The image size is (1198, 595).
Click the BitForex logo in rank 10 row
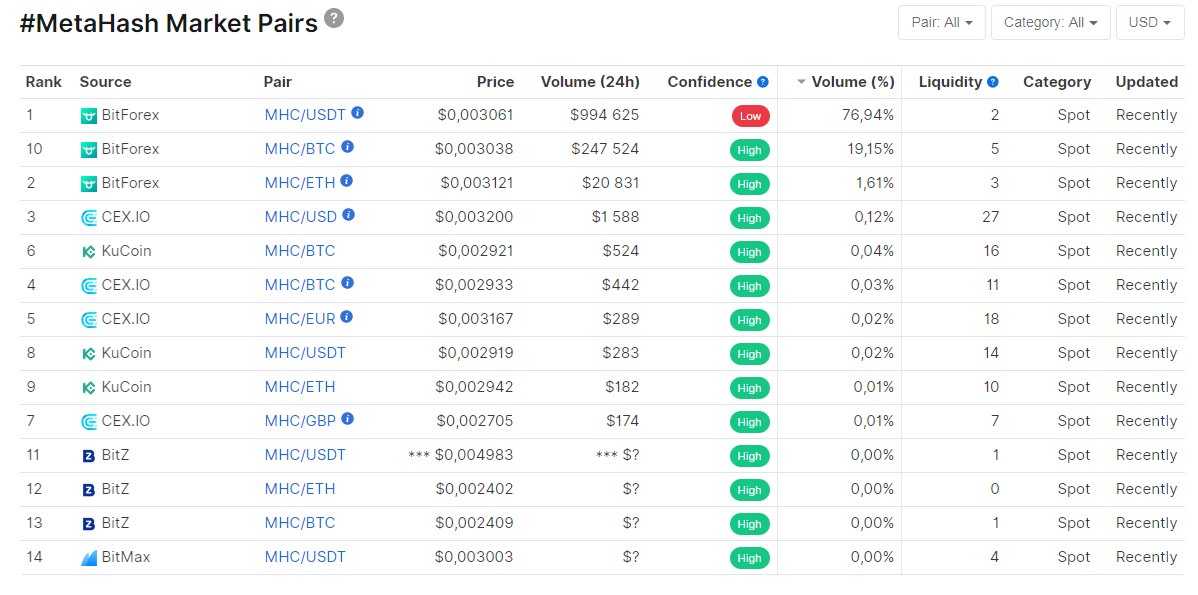(89, 150)
